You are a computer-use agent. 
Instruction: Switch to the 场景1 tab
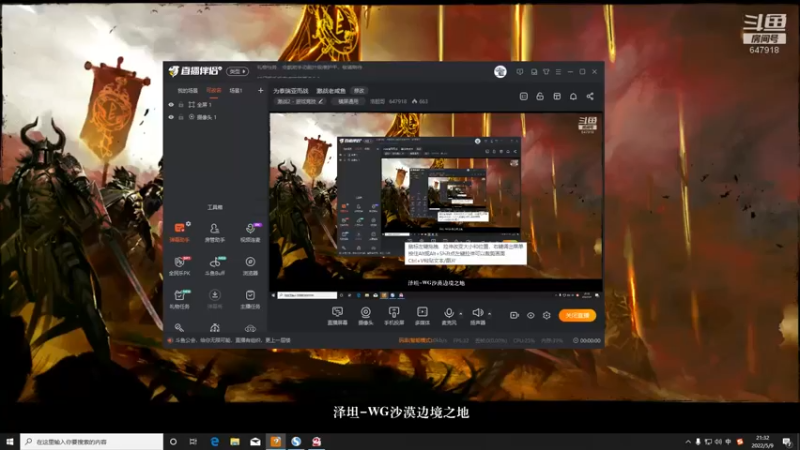click(236, 90)
